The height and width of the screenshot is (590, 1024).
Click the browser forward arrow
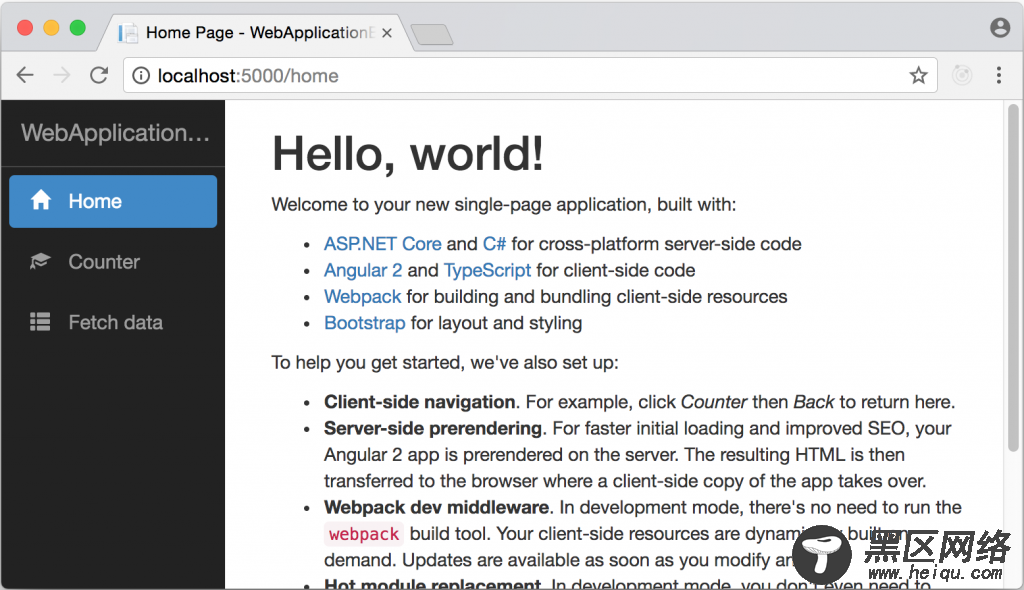point(61,75)
